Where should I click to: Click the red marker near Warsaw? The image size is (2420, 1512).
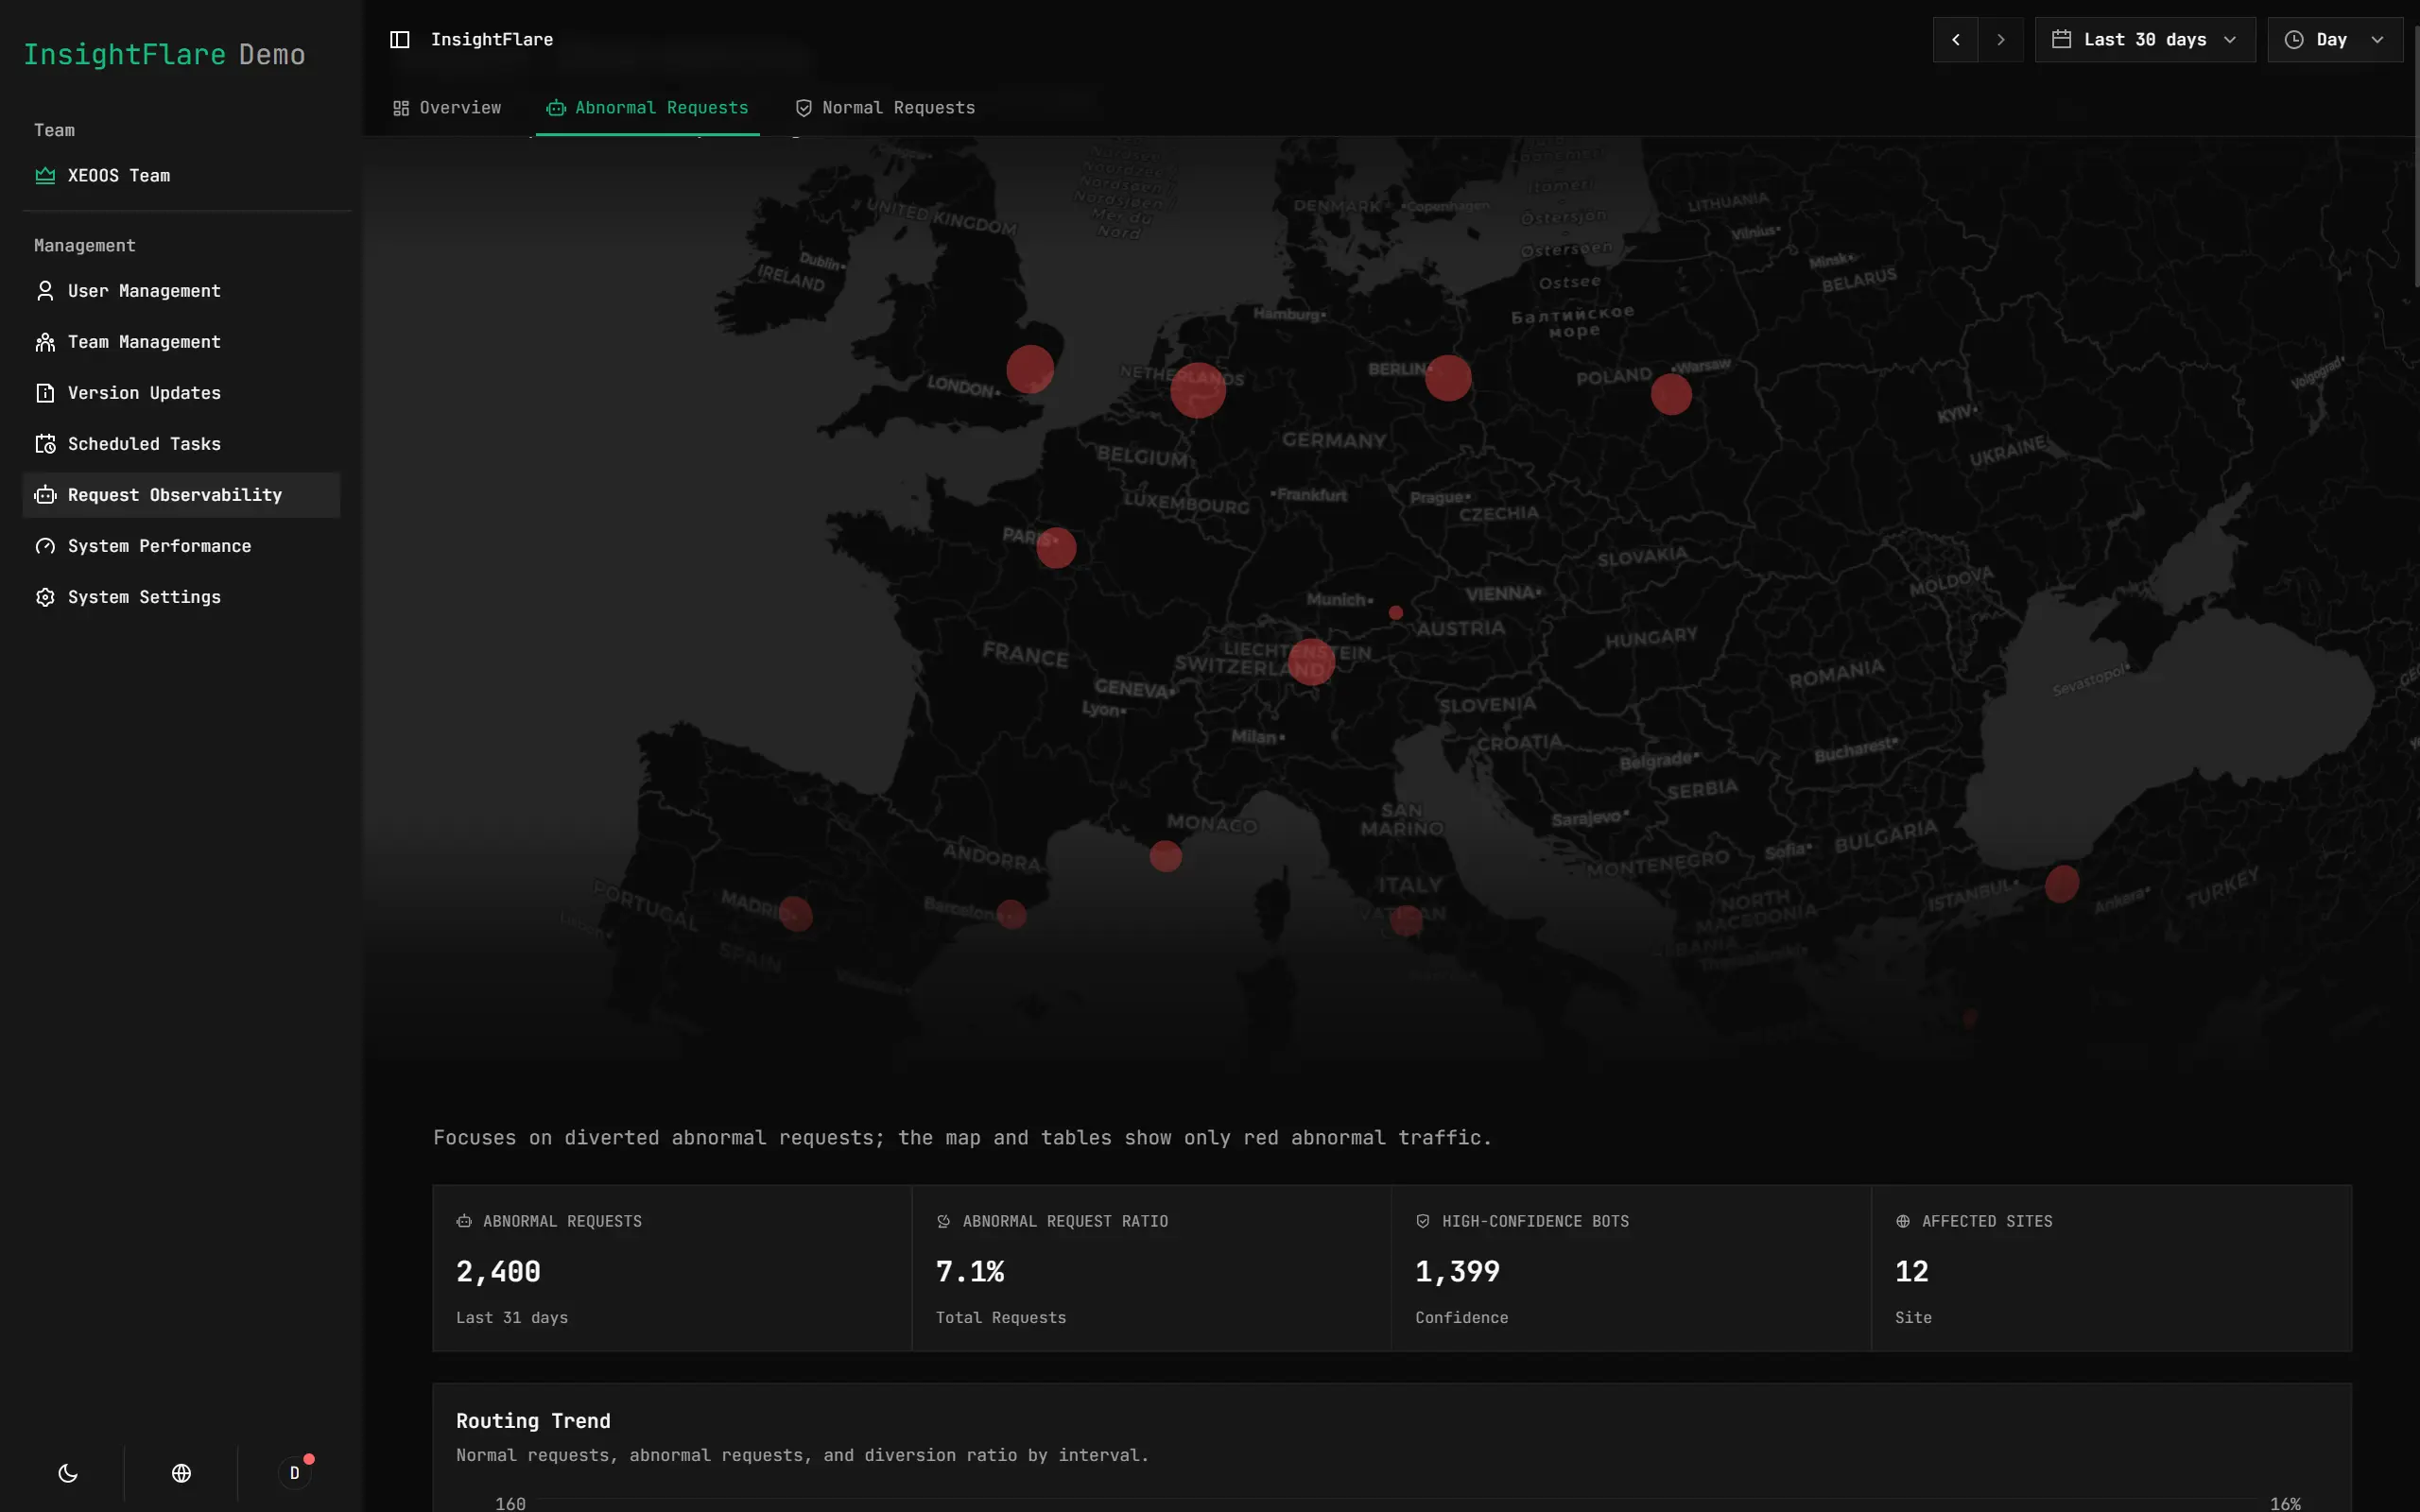(x=1671, y=394)
